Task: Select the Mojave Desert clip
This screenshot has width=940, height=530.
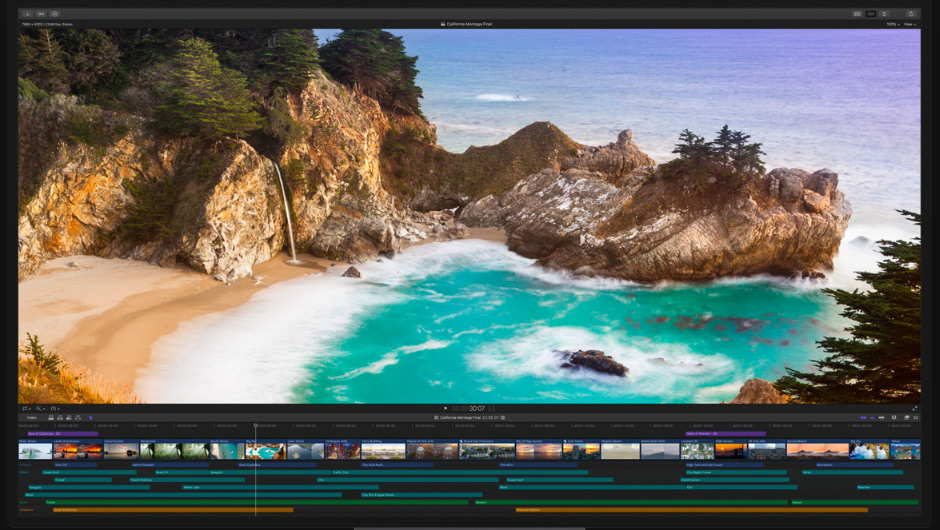Action: click(x=620, y=450)
